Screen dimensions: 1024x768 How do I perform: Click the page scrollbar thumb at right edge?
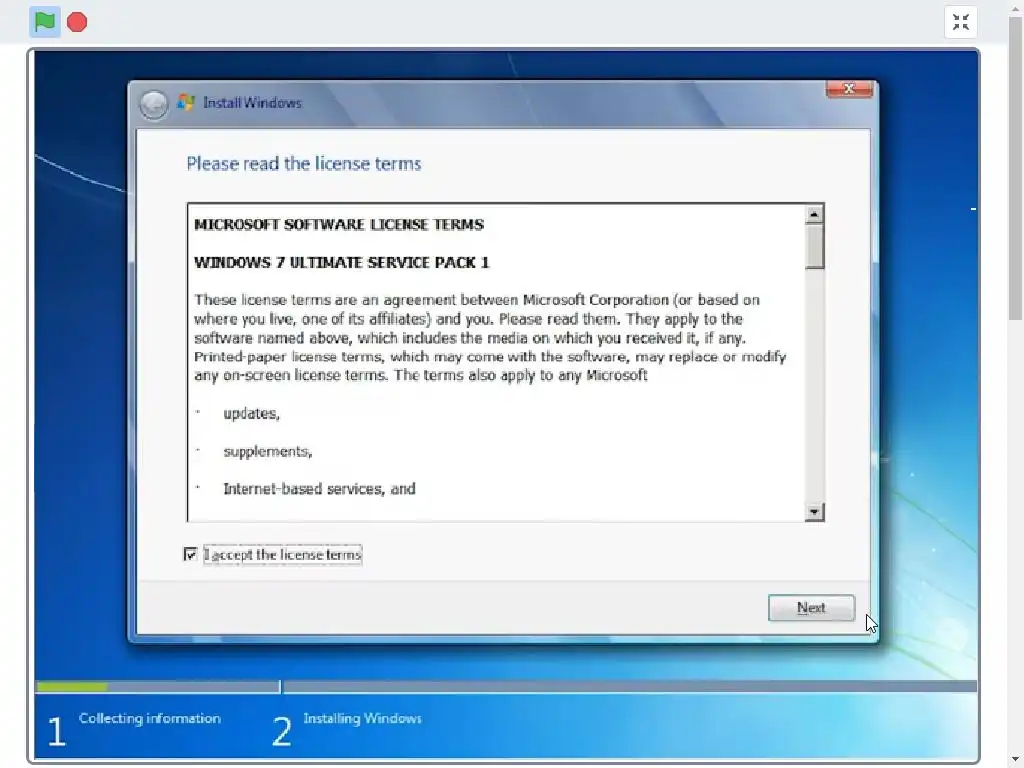tap(1016, 168)
